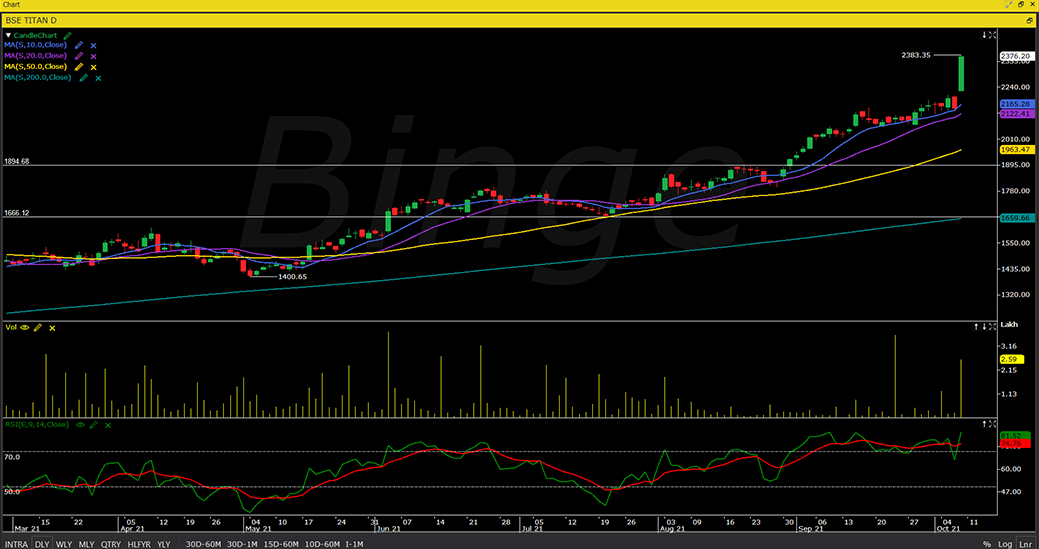Screen dimensions: 1039x549
Task: Click the CandleChart legend label
Action: tap(36, 35)
